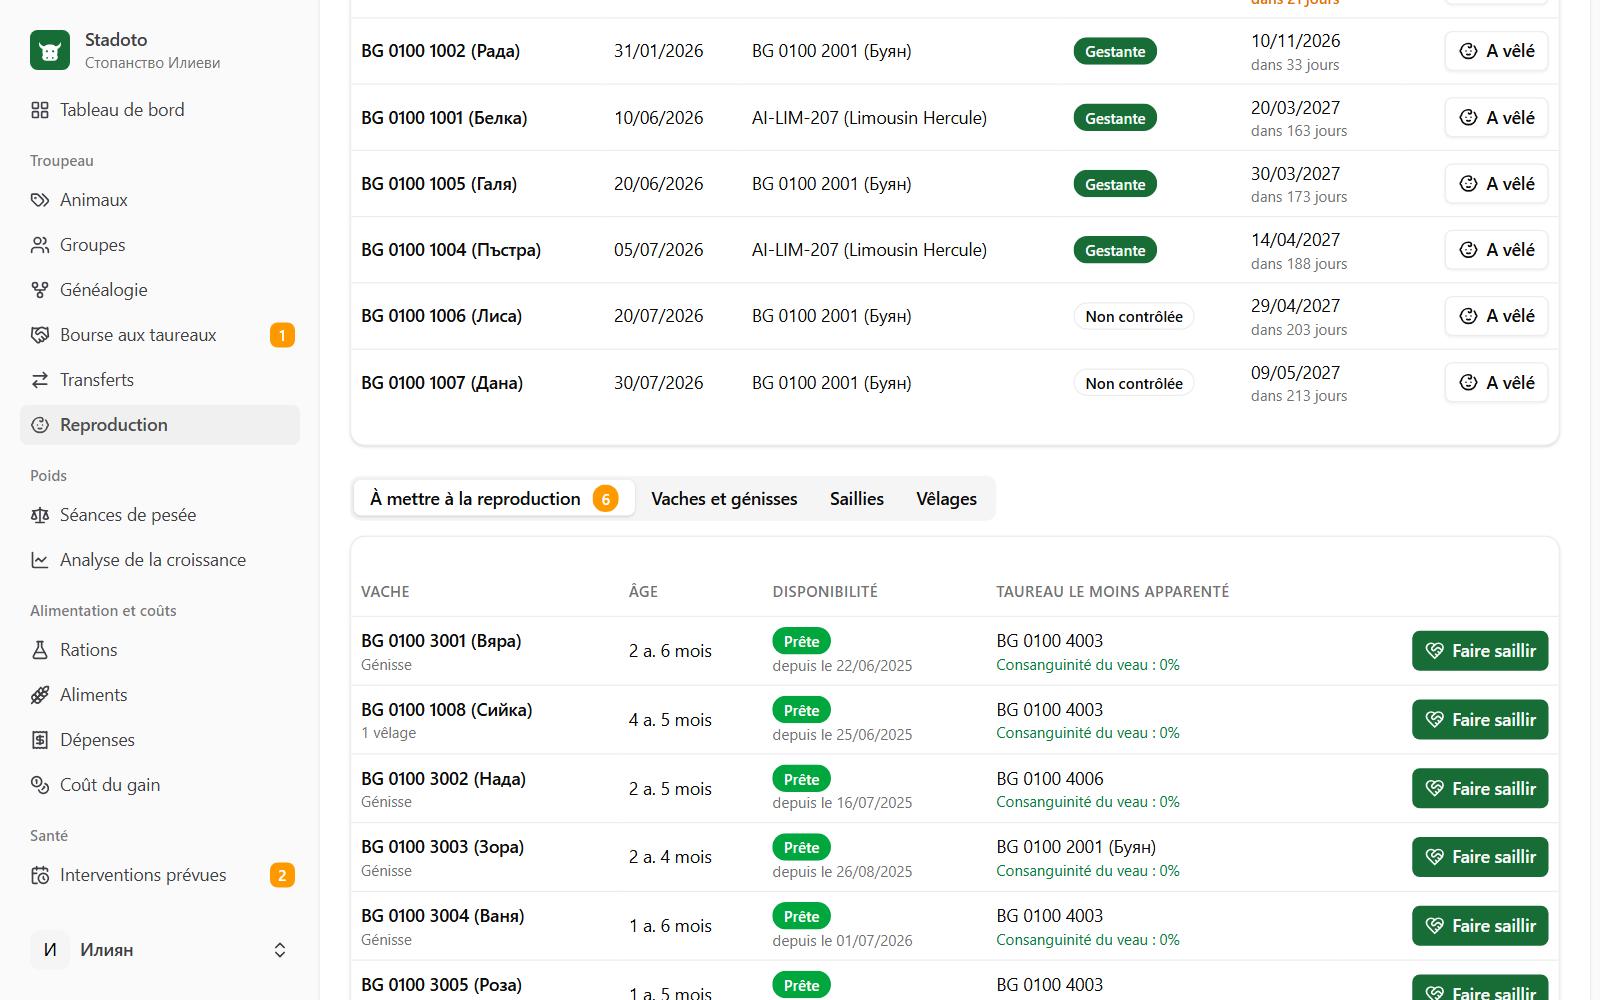Open the Animaux tag icon
The height and width of the screenshot is (1000, 1600).
point(40,200)
